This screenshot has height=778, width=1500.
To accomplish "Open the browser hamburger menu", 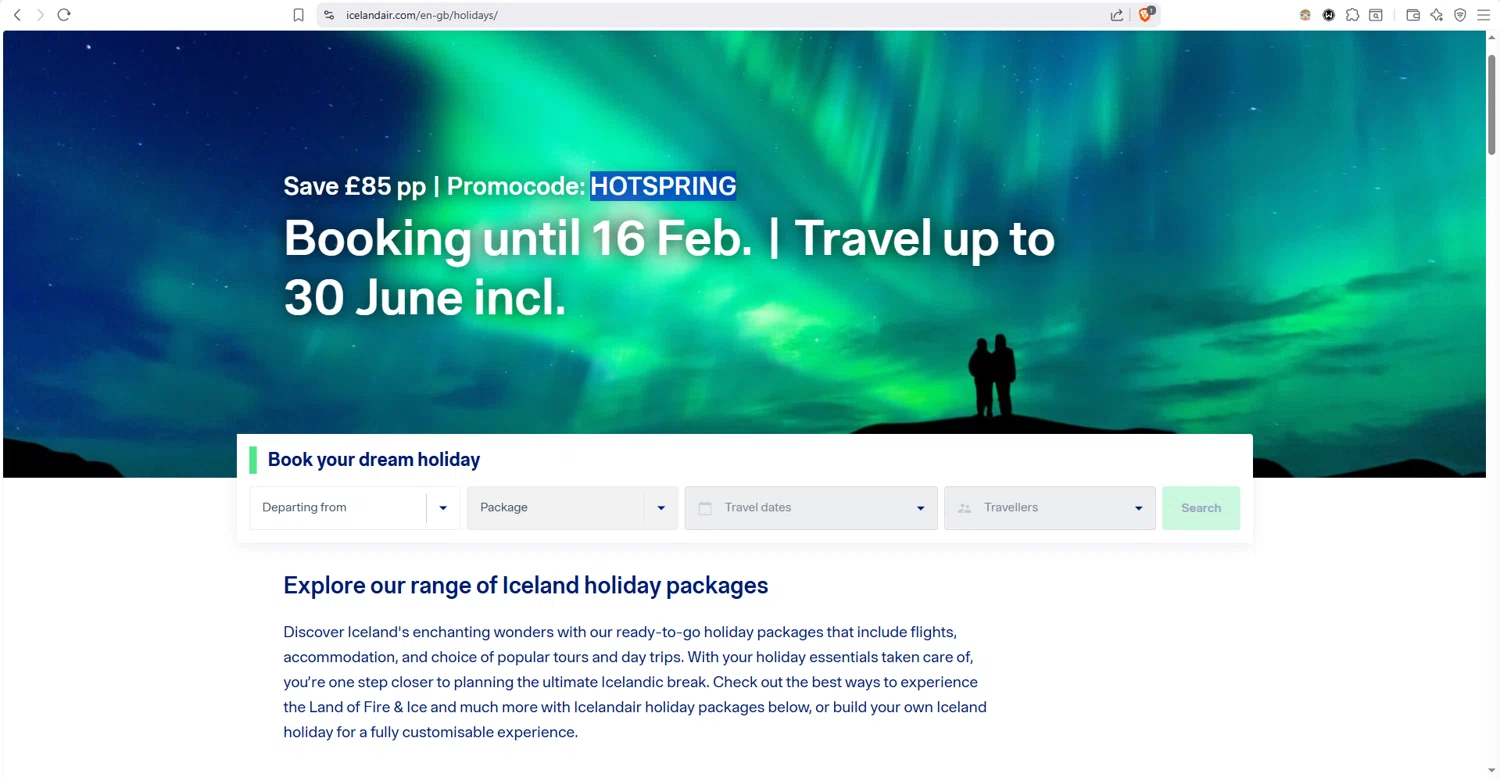I will click(x=1484, y=15).
